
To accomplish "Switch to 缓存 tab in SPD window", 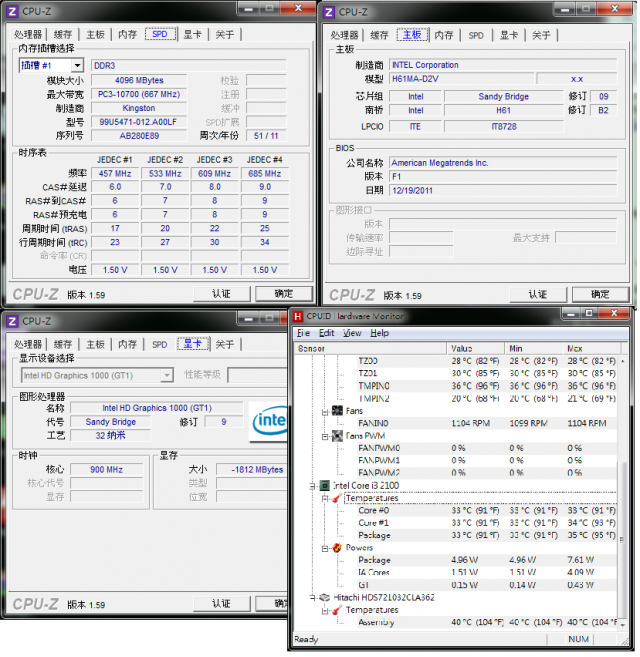I will pyautogui.click(x=63, y=34).
